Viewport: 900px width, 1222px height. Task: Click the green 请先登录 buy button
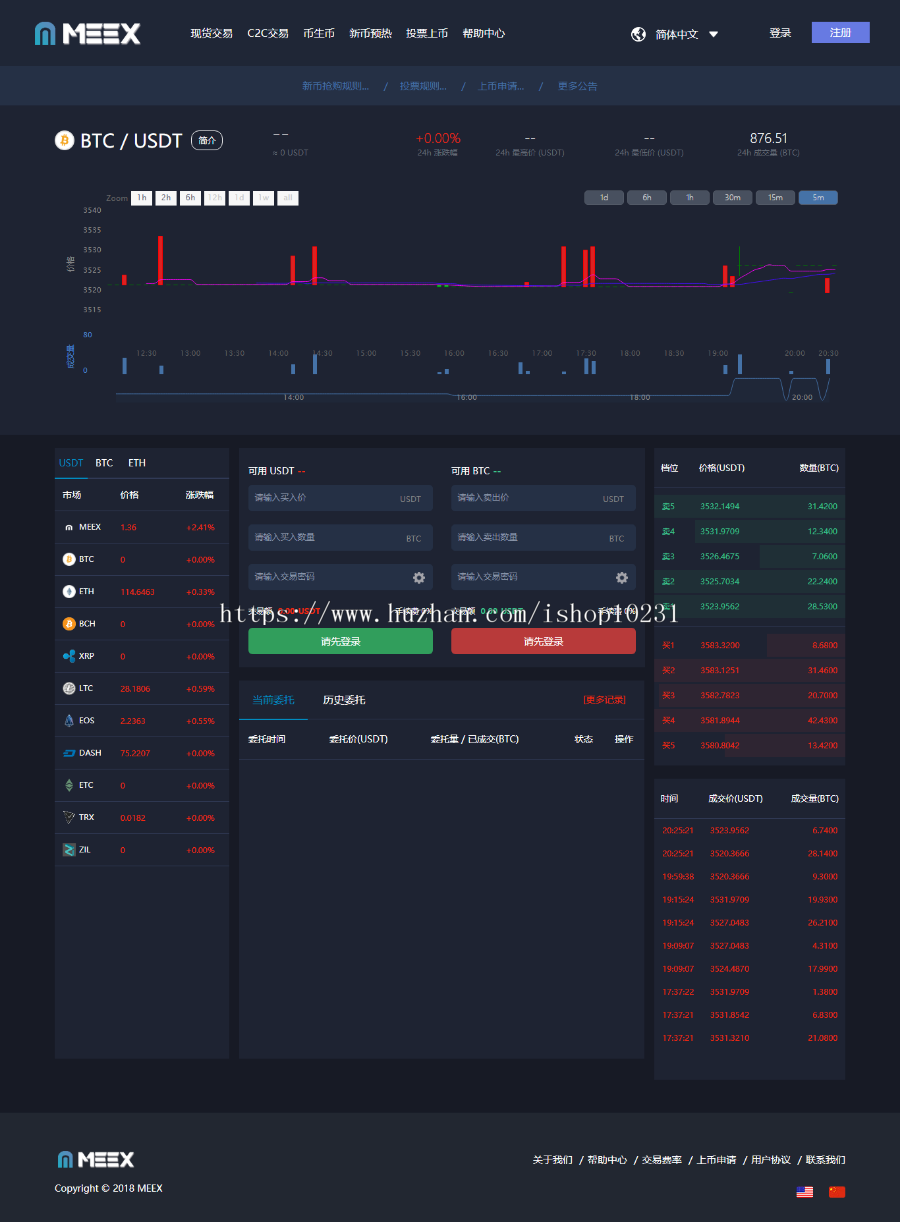(x=341, y=641)
